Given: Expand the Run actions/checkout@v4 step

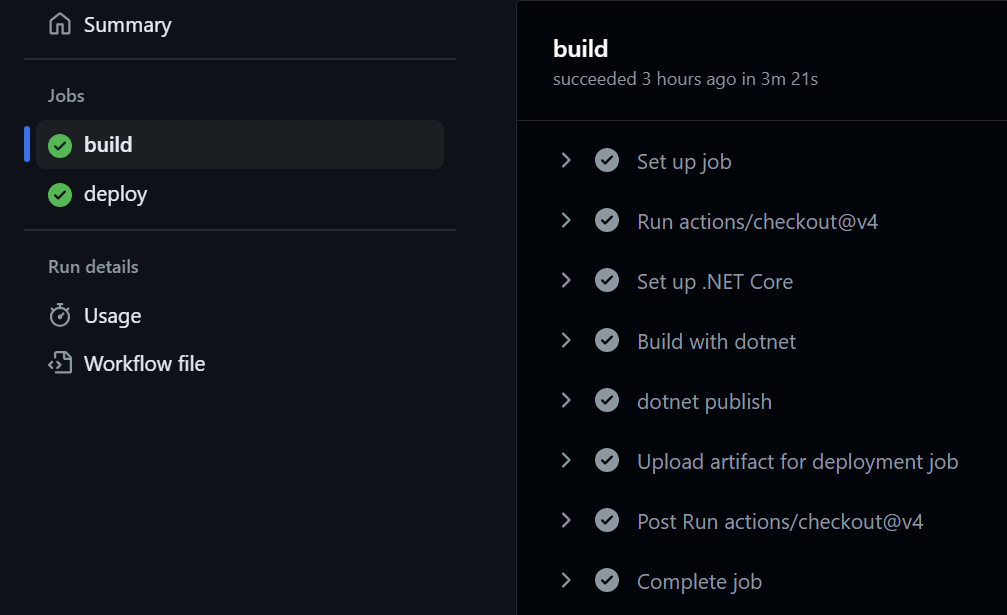Looking at the screenshot, I should [x=566, y=220].
